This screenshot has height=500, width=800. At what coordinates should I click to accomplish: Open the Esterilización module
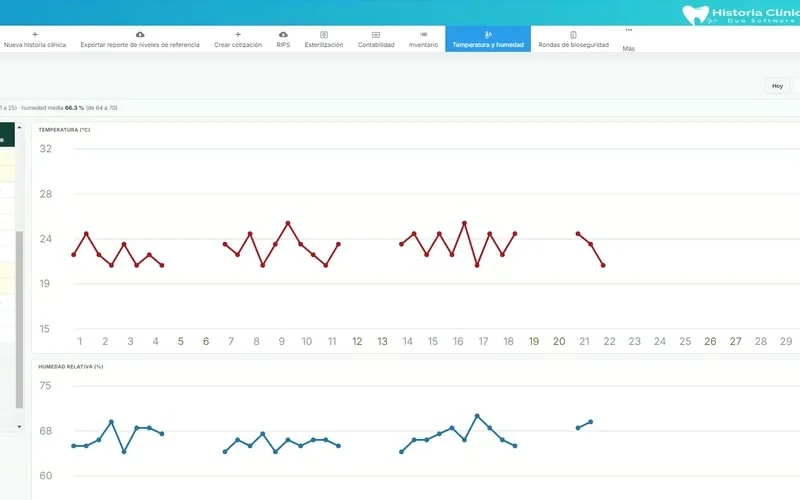point(324,39)
